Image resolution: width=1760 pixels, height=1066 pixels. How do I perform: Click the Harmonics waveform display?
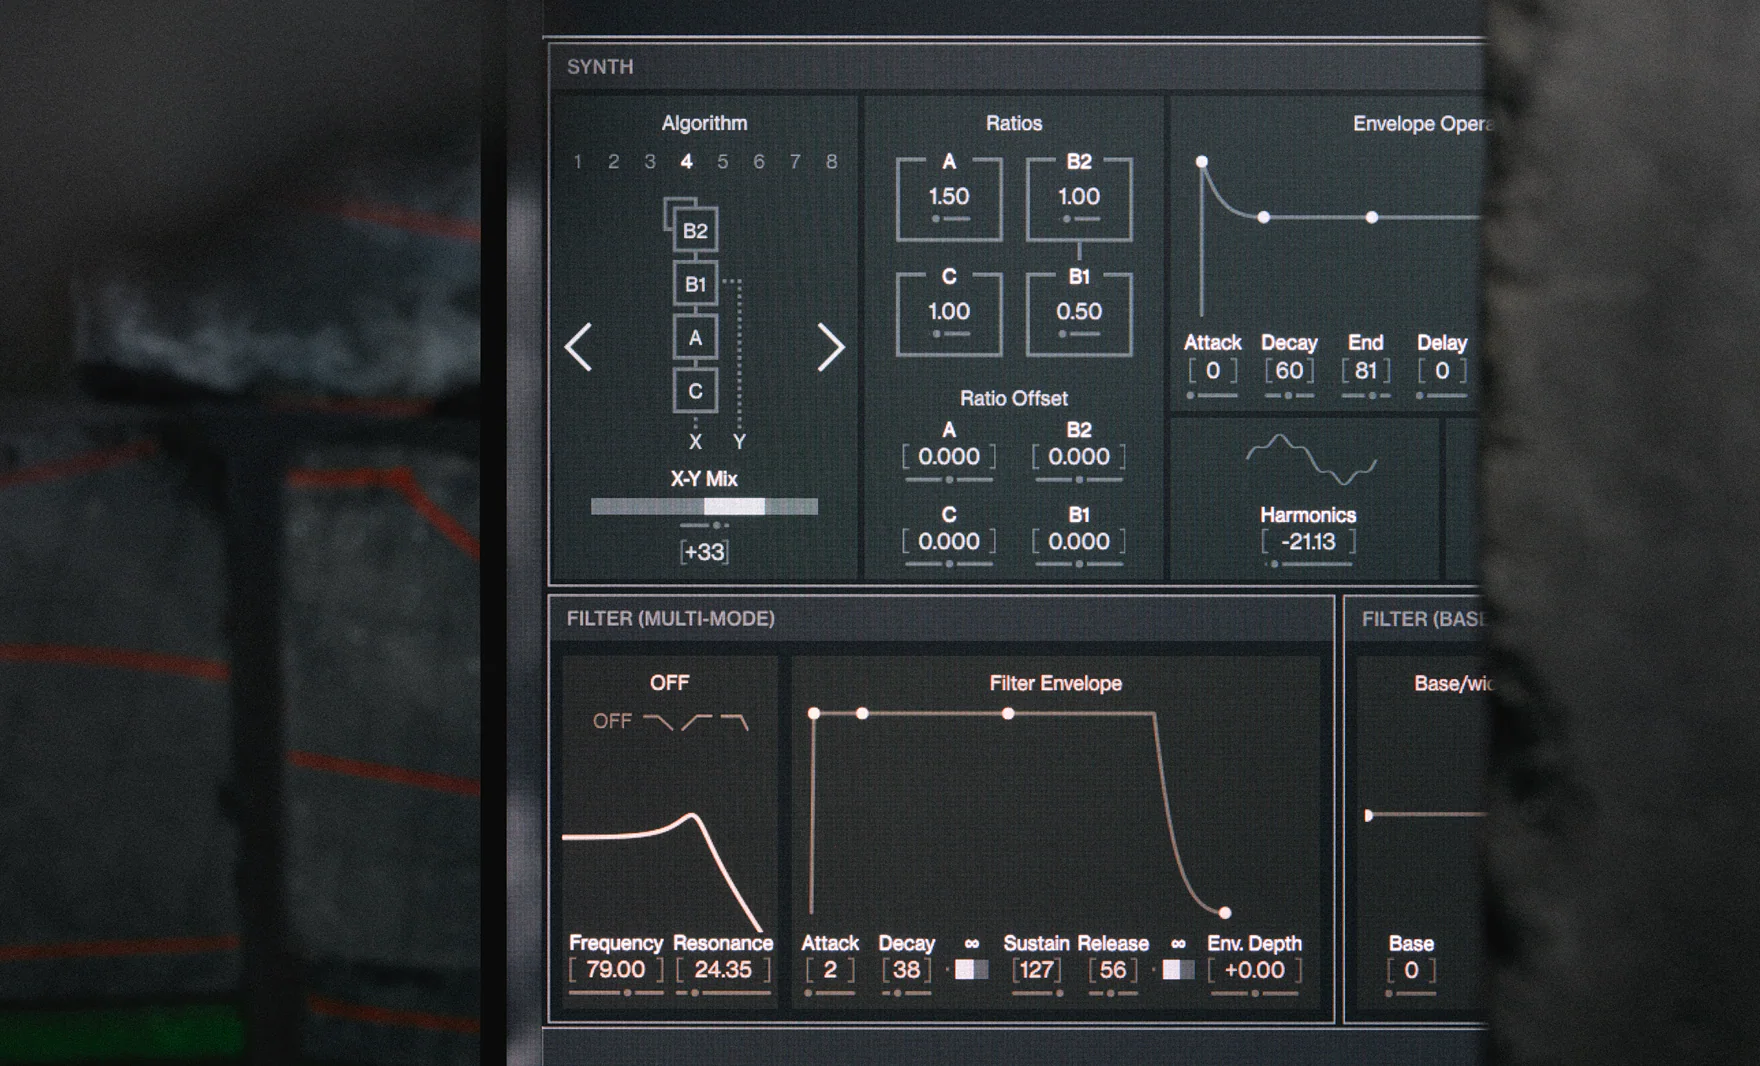(x=1311, y=459)
